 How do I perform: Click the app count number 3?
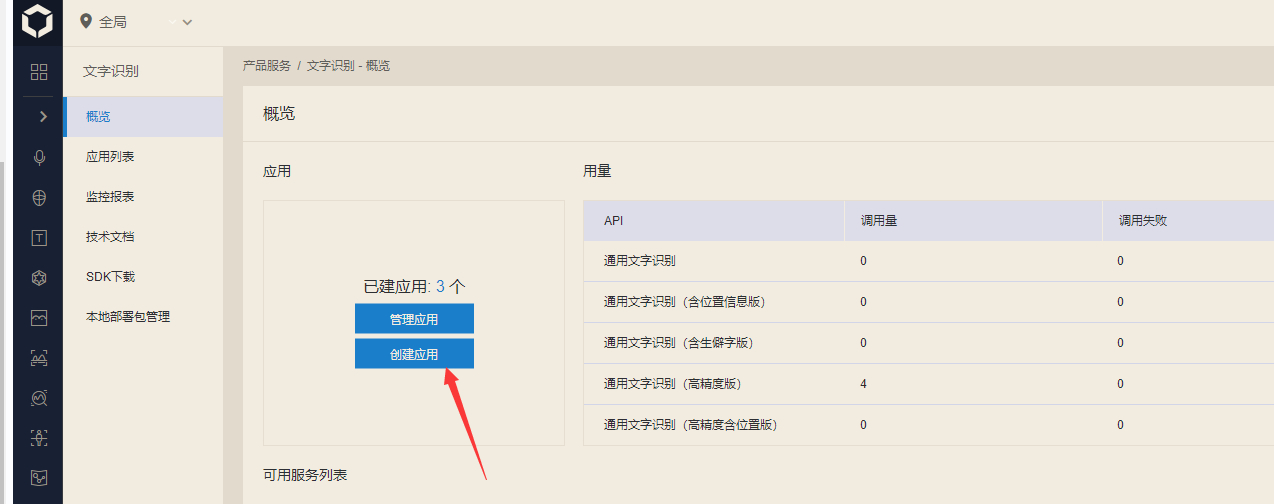(x=440, y=286)
